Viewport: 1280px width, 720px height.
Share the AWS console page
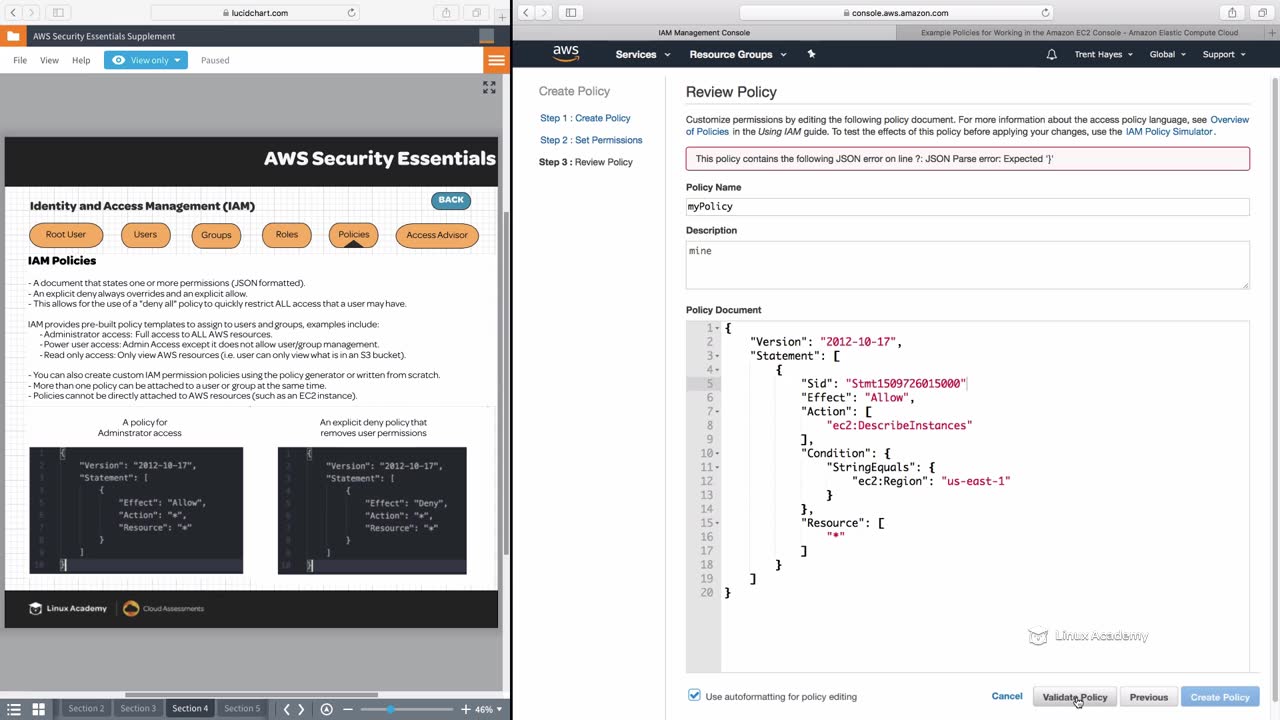(x=1232, y=13)
